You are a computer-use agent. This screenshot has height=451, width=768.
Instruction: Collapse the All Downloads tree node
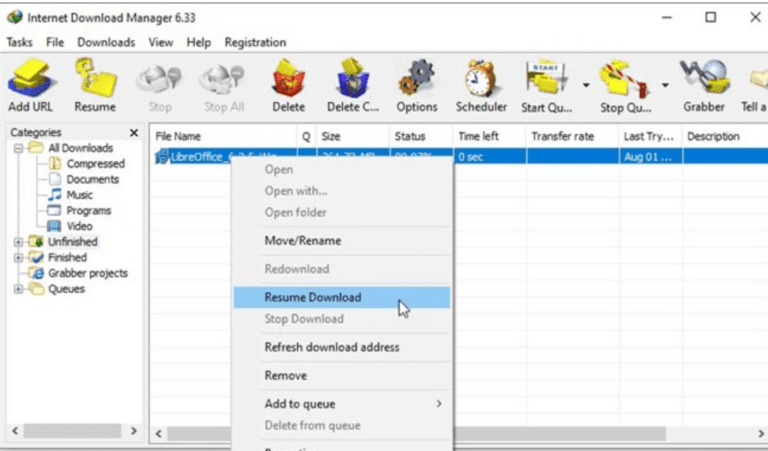click(18, 148)
